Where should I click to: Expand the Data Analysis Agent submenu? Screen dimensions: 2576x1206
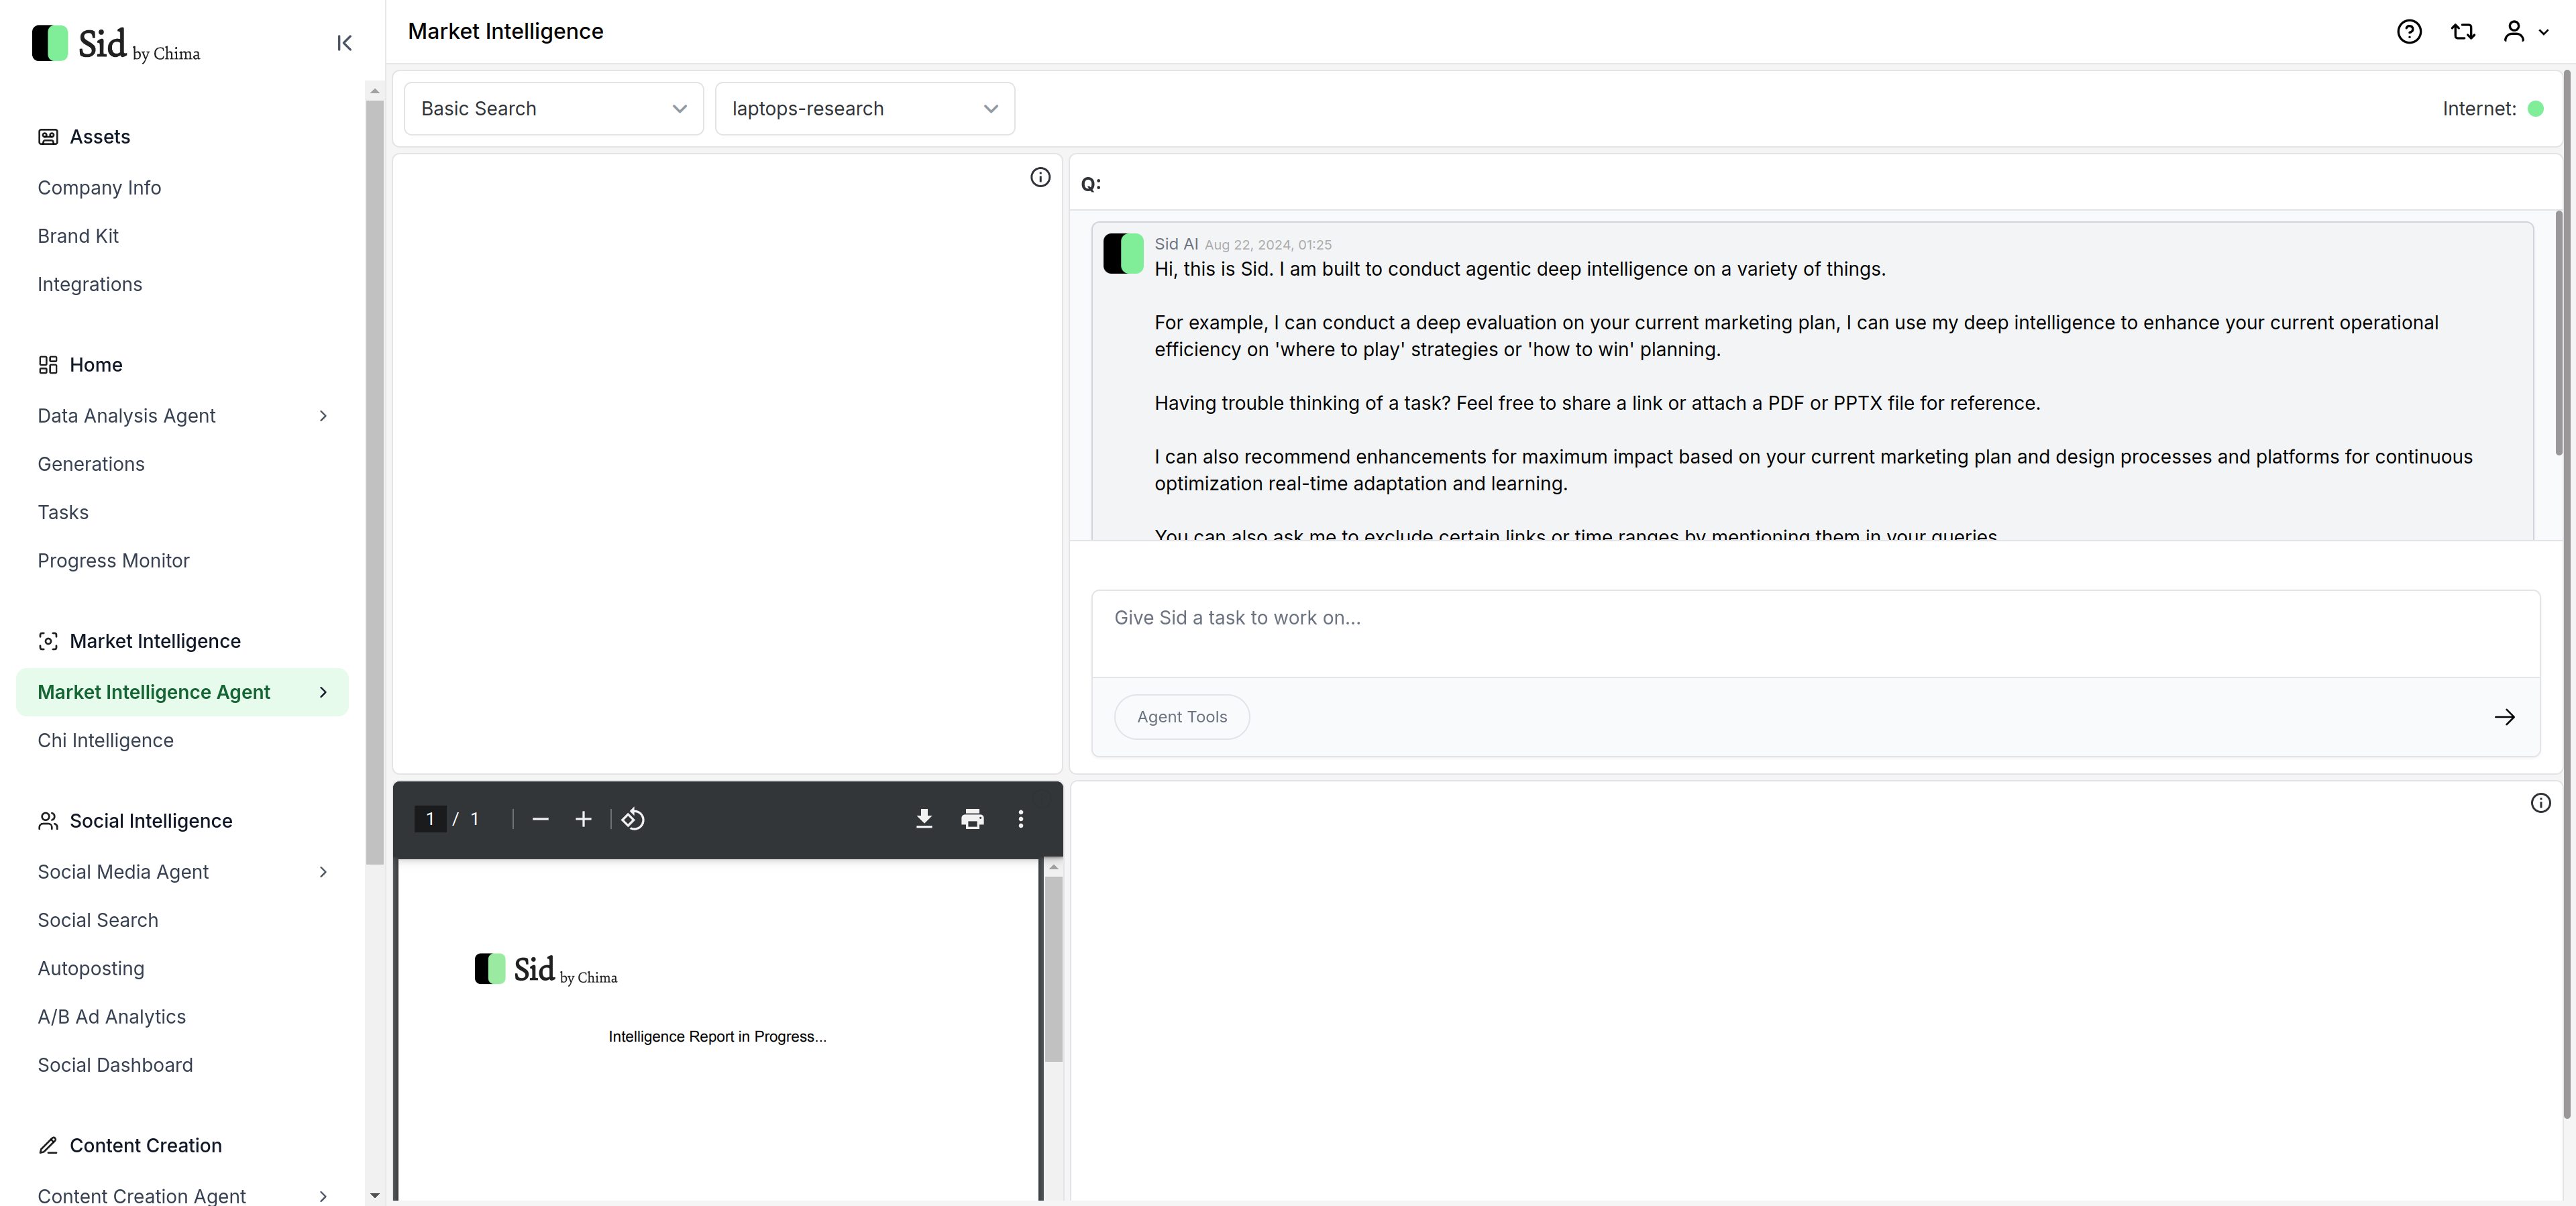tap(323, 416)
